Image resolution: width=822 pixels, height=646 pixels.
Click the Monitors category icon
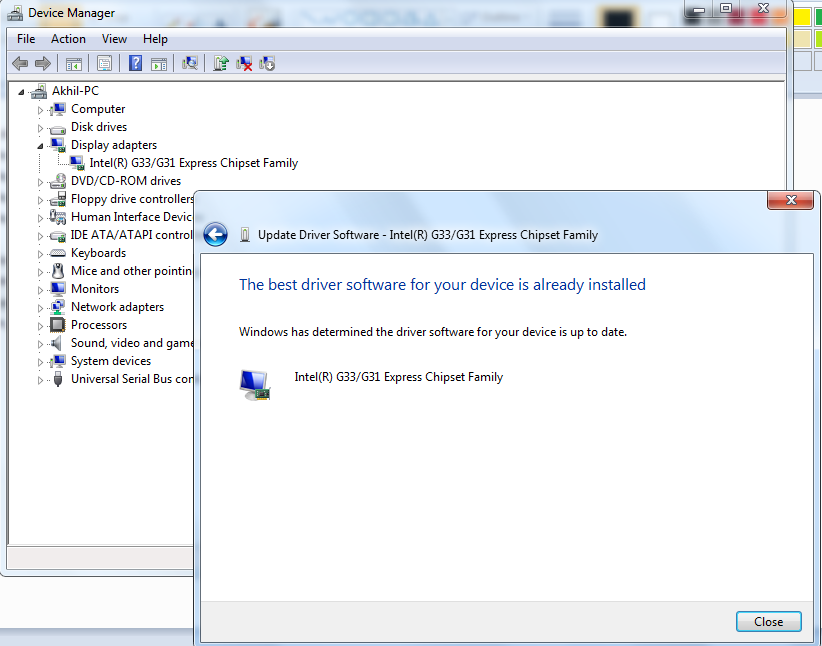point(57,289)
